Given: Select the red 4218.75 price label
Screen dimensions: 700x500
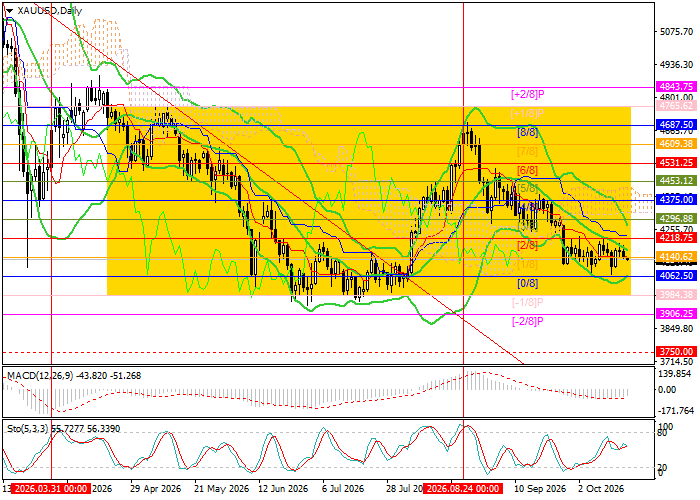Looking at the screenshot, I should click(x=676, y=238).
